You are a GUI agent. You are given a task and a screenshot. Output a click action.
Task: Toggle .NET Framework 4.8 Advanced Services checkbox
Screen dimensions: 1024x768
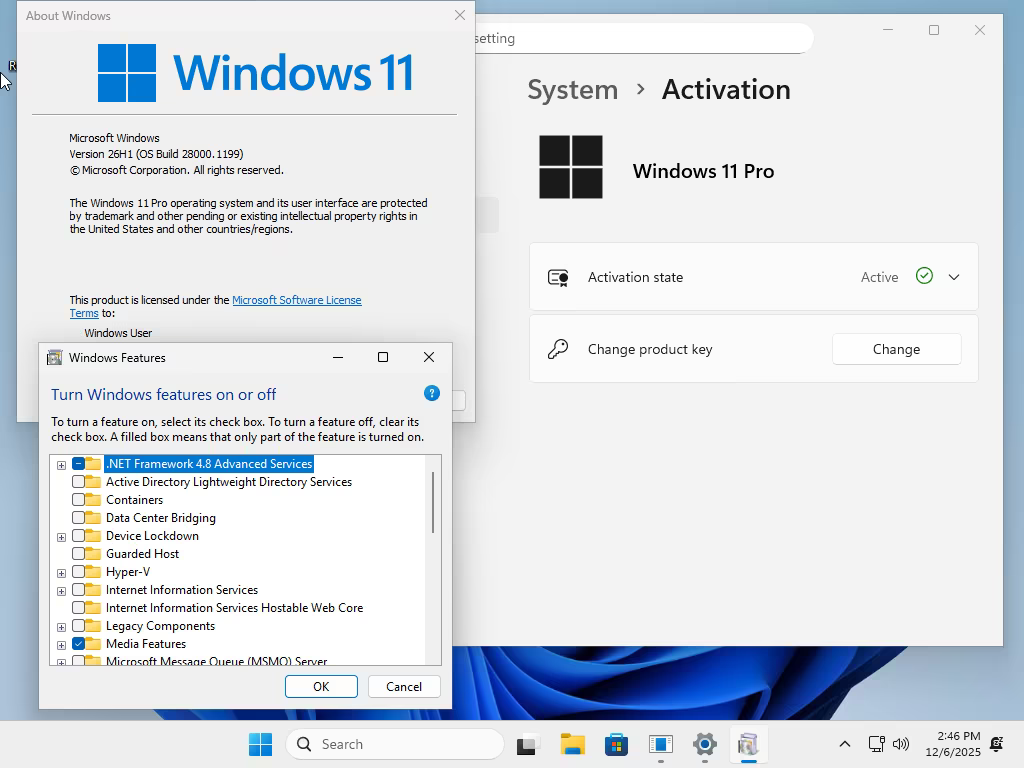click(78, 464)
